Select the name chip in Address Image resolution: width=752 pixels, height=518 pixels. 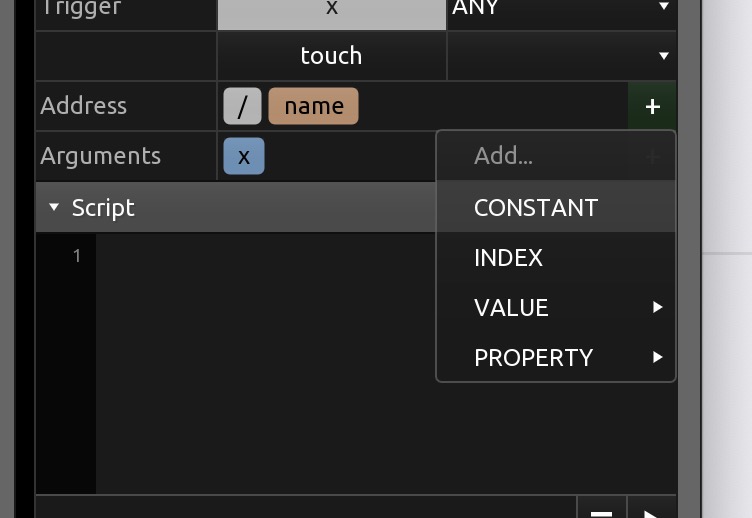(313, 106)
